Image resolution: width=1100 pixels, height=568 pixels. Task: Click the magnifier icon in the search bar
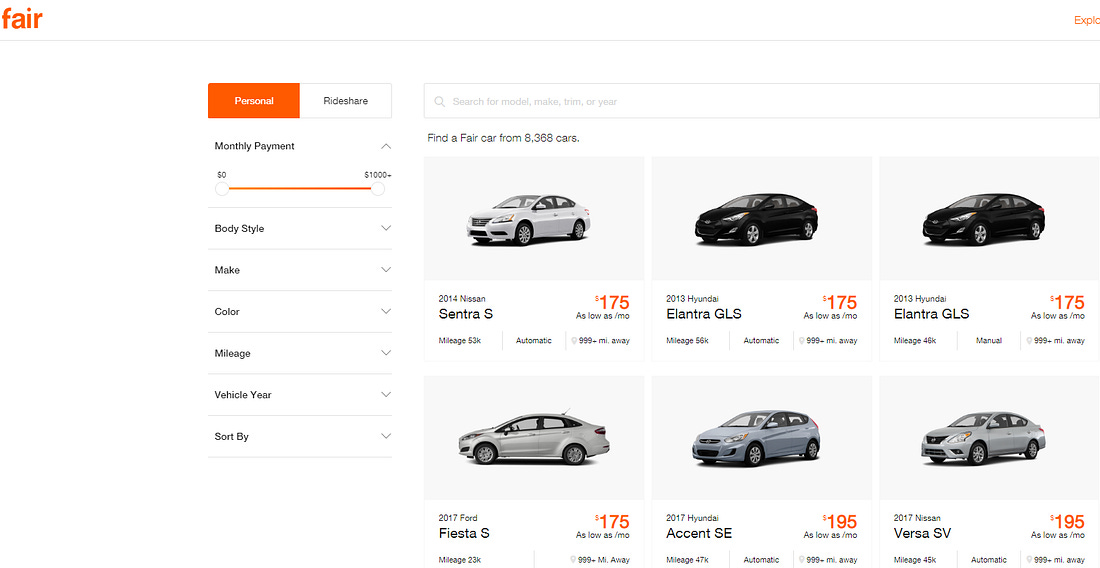coord(440,102)
